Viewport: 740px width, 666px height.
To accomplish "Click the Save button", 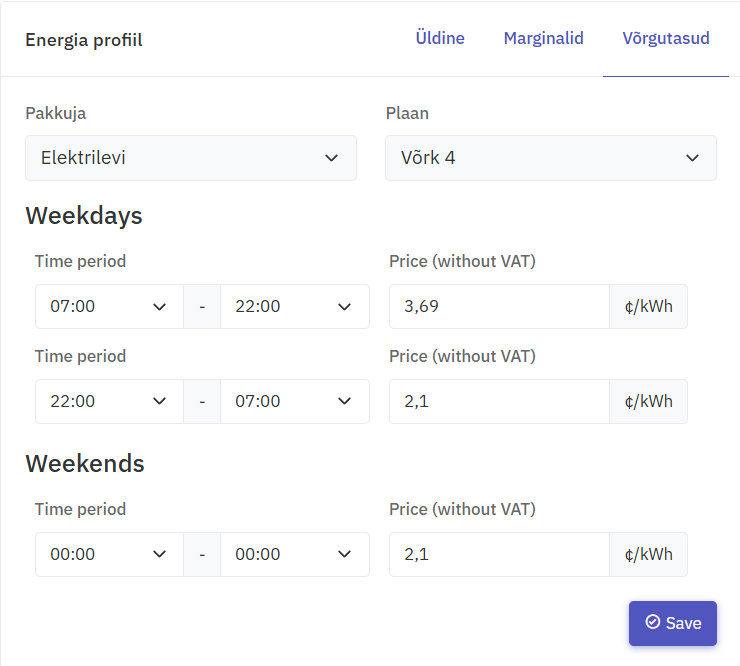I will click(x=673, y=623).
